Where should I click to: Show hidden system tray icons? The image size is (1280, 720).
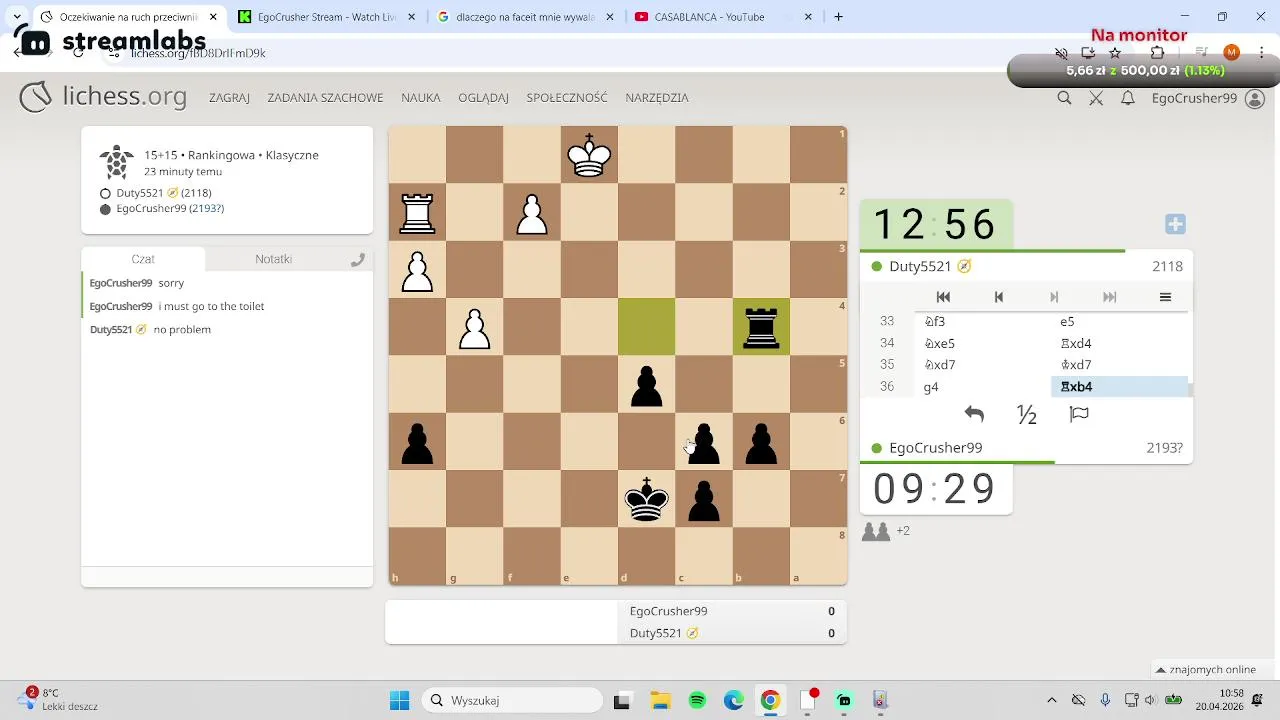pos(1051,700)
